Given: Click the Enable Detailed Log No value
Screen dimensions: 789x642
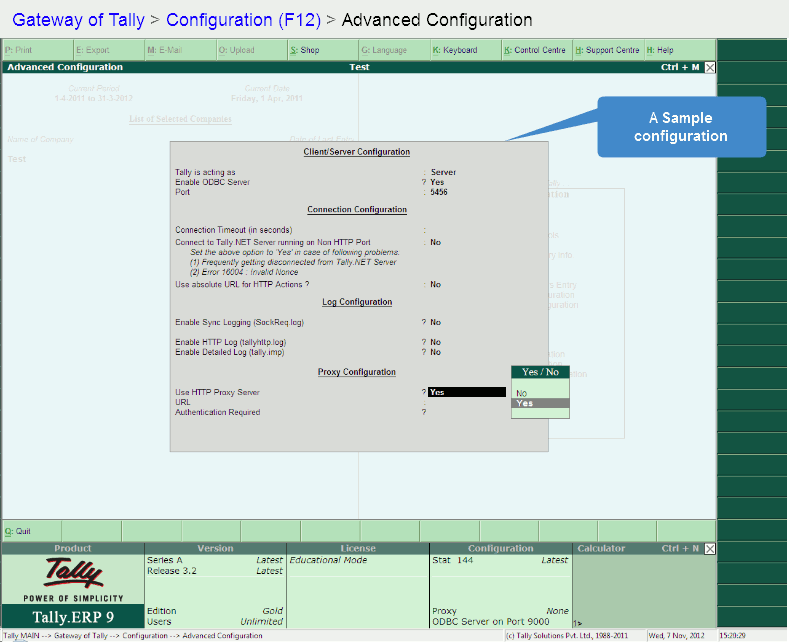Looking at the screenshot, I should 435,352.
